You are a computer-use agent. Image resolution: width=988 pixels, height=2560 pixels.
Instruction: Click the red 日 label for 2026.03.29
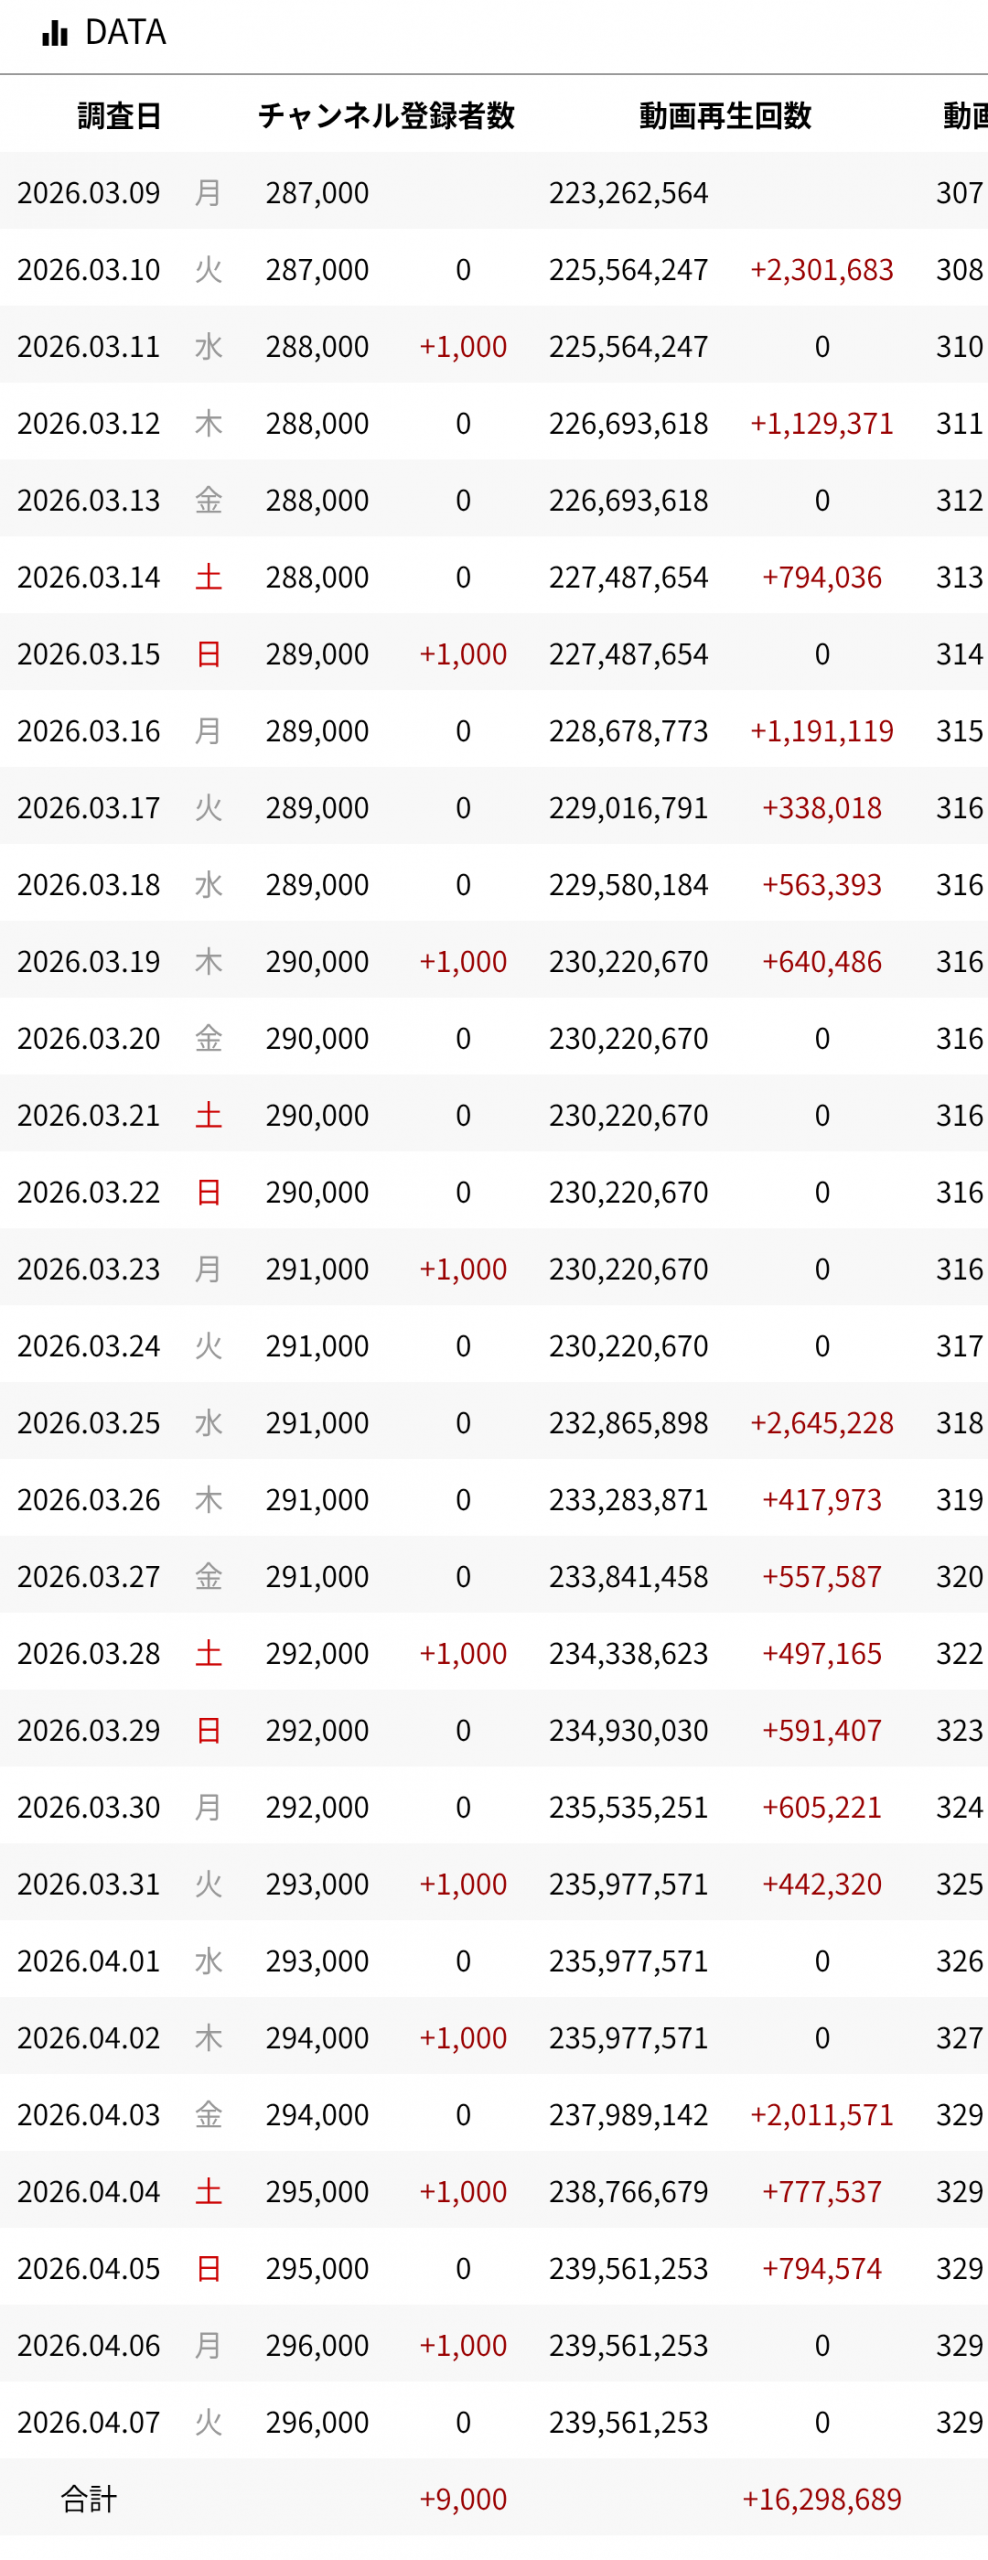click(x=208, y=1731)
